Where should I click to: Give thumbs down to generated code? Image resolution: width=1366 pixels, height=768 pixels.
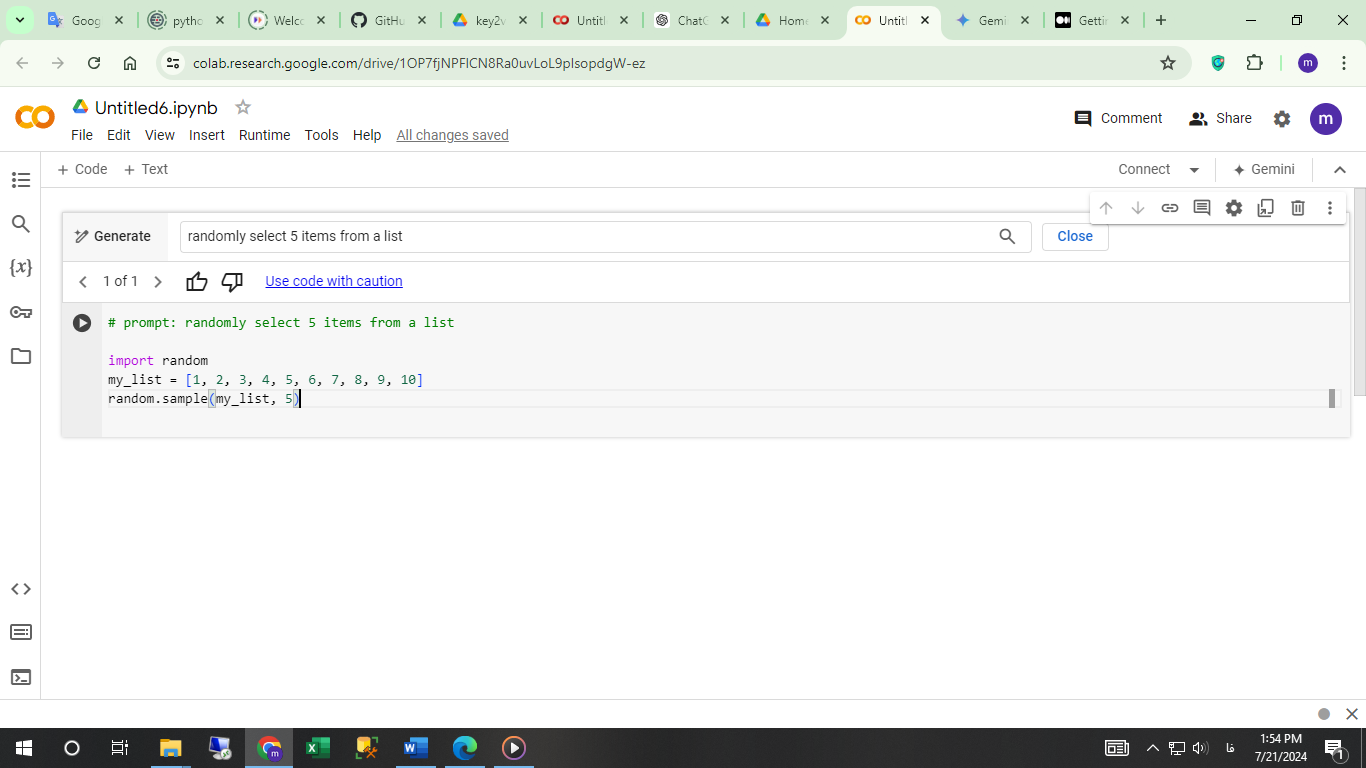[232, 282]
